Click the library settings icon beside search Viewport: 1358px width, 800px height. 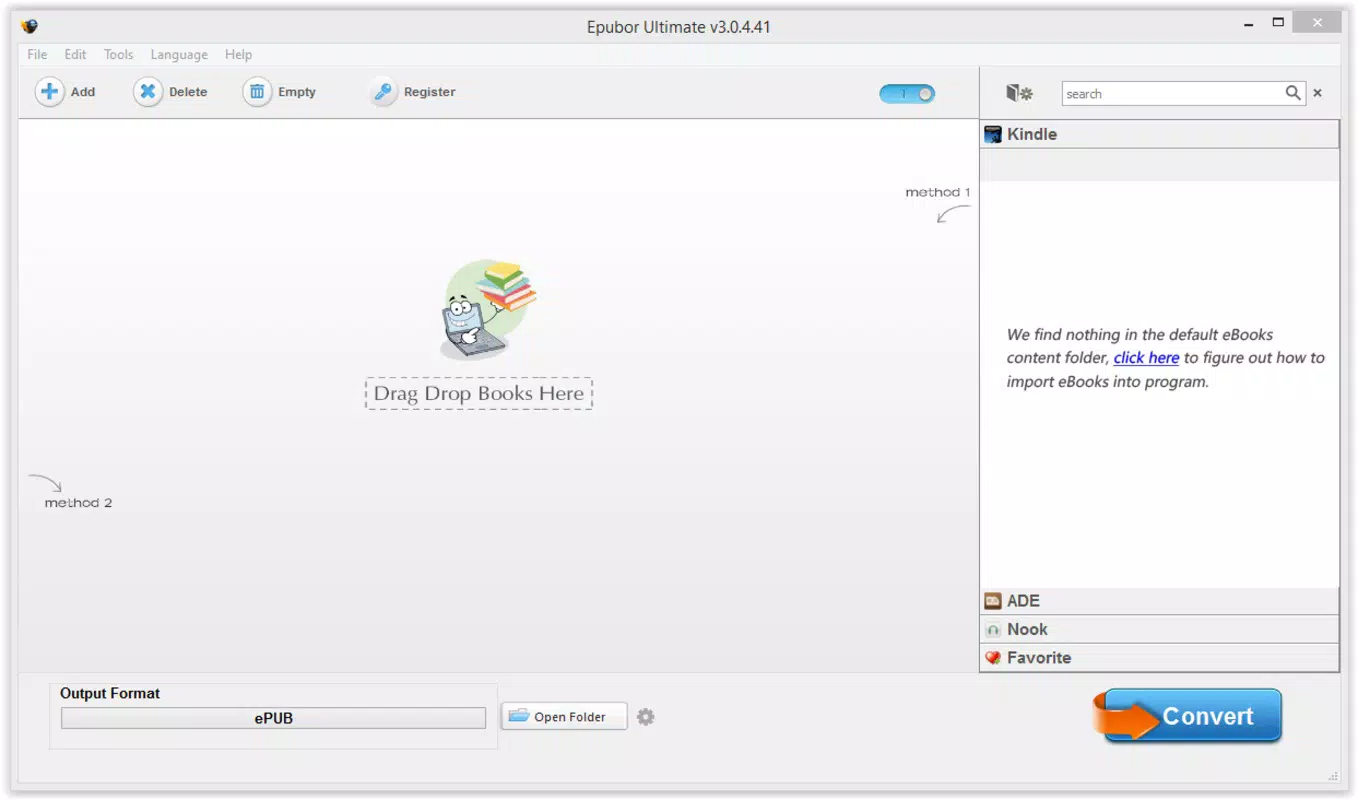pyautogui.click(x=1019, y=93)
